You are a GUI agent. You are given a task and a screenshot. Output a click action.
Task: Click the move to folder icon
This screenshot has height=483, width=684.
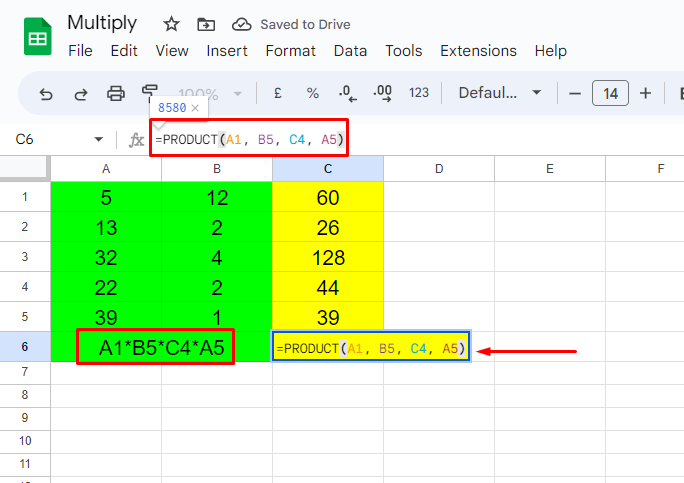206,24
